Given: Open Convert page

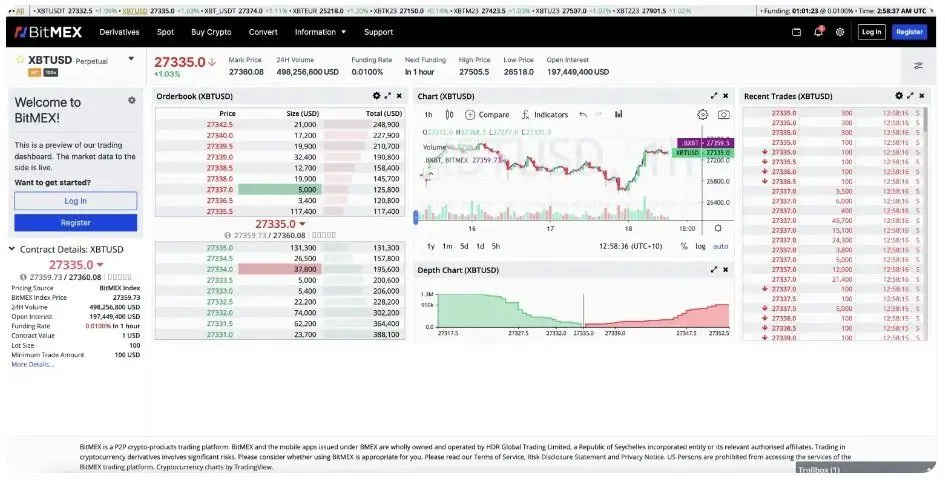Looking at the screenshot, I should [x=263, y=32].
